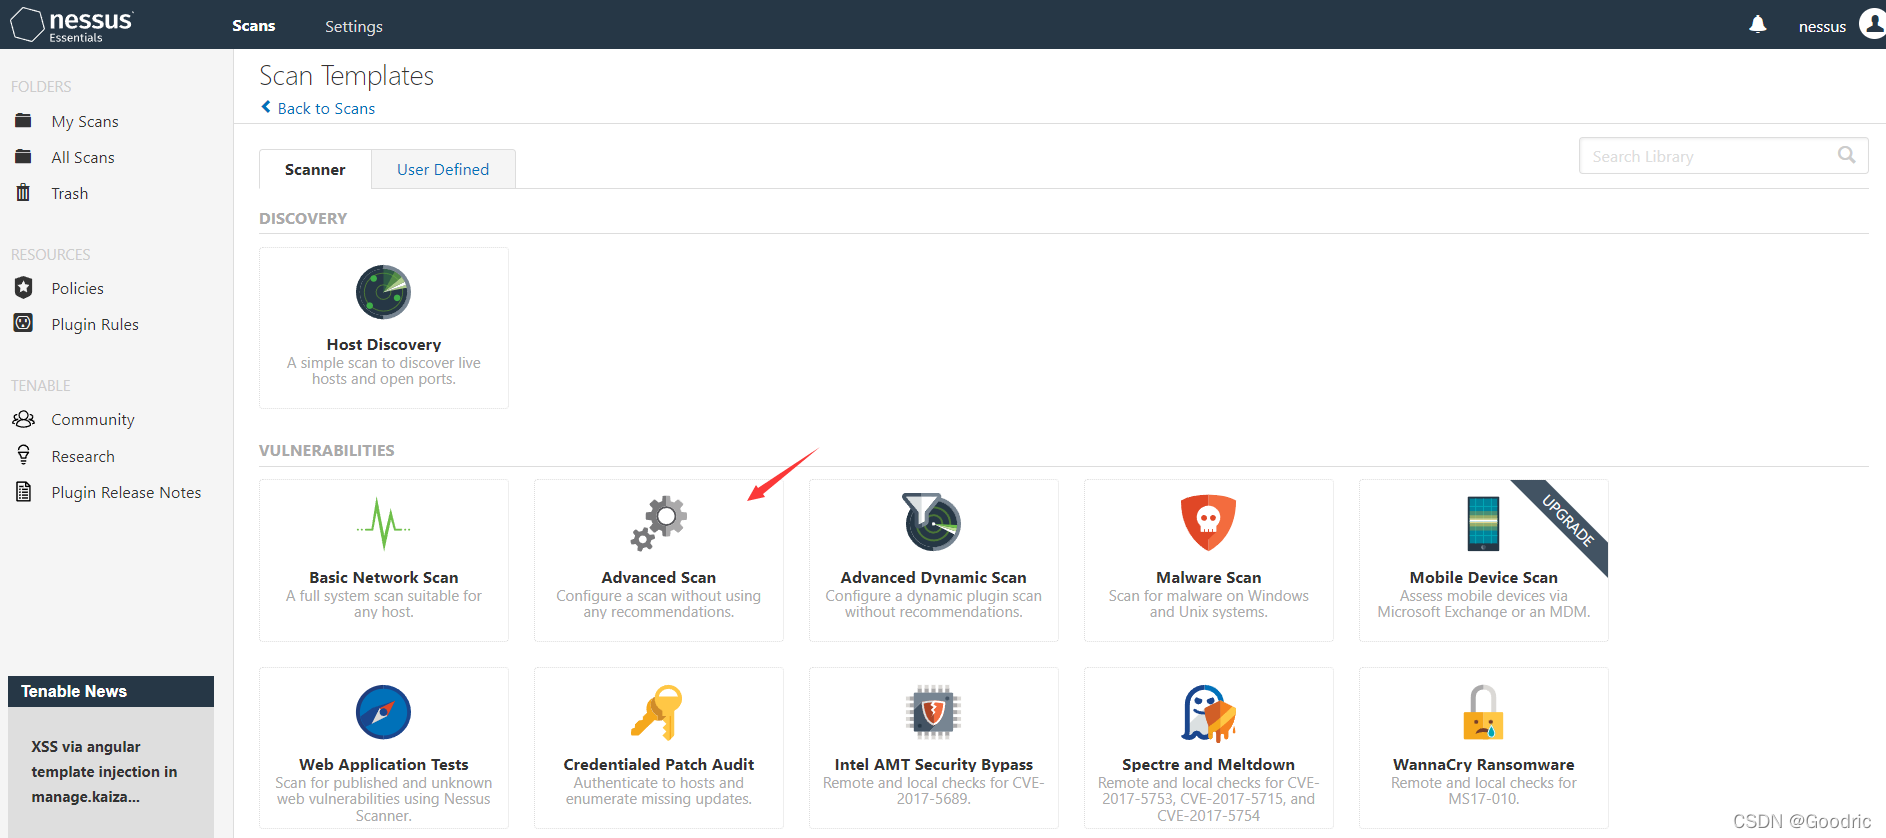This screenshot has width=1886, height=838.
Task: Select the Malware Scan skull shield icon
Action: click(x=1208, y=522)
